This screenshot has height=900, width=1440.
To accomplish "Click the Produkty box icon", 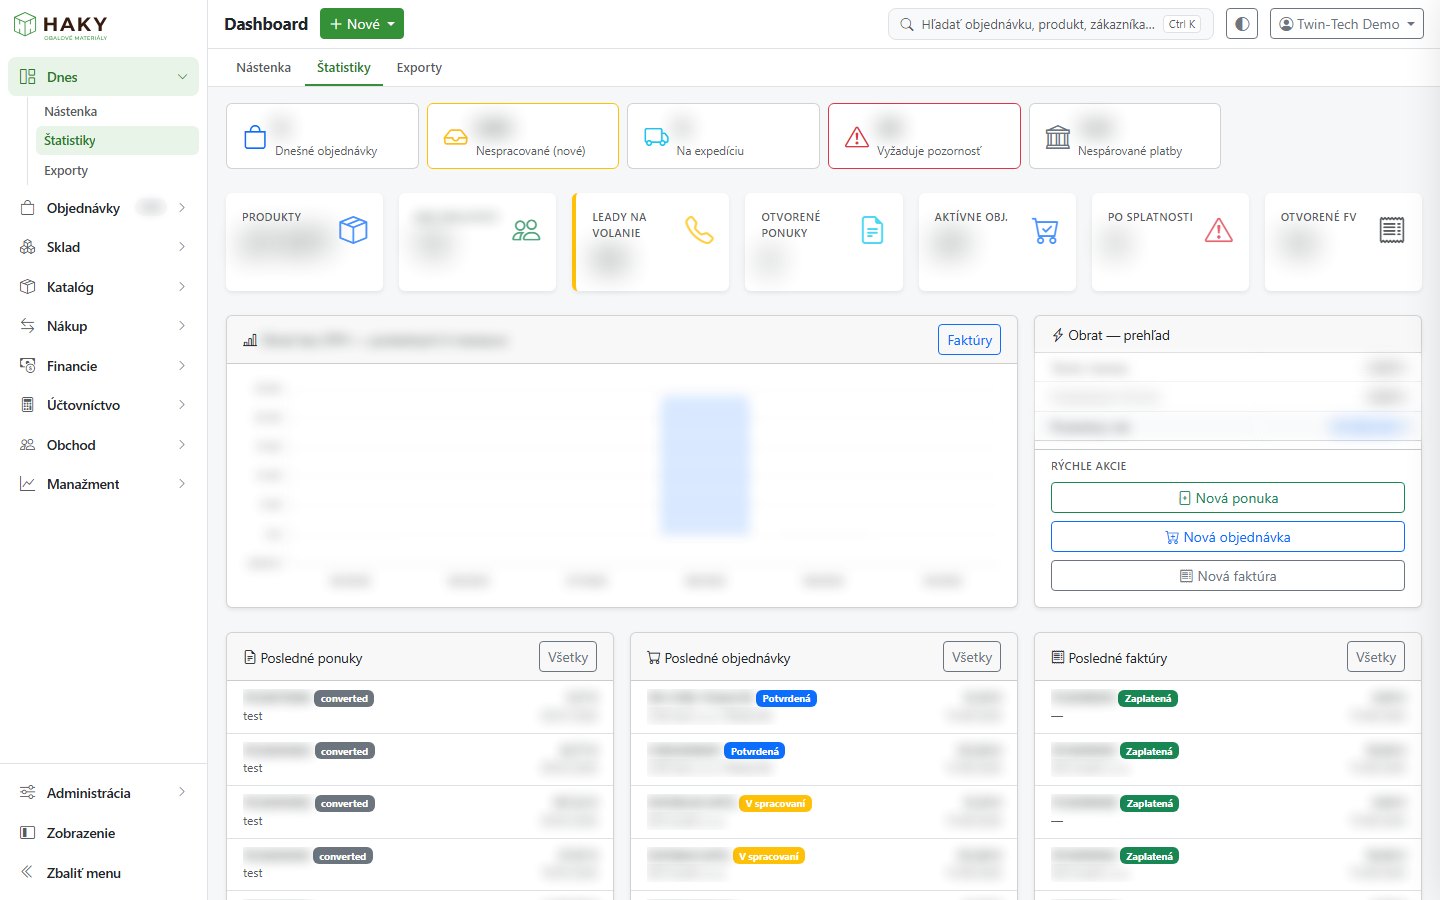I will pos(353,230).
